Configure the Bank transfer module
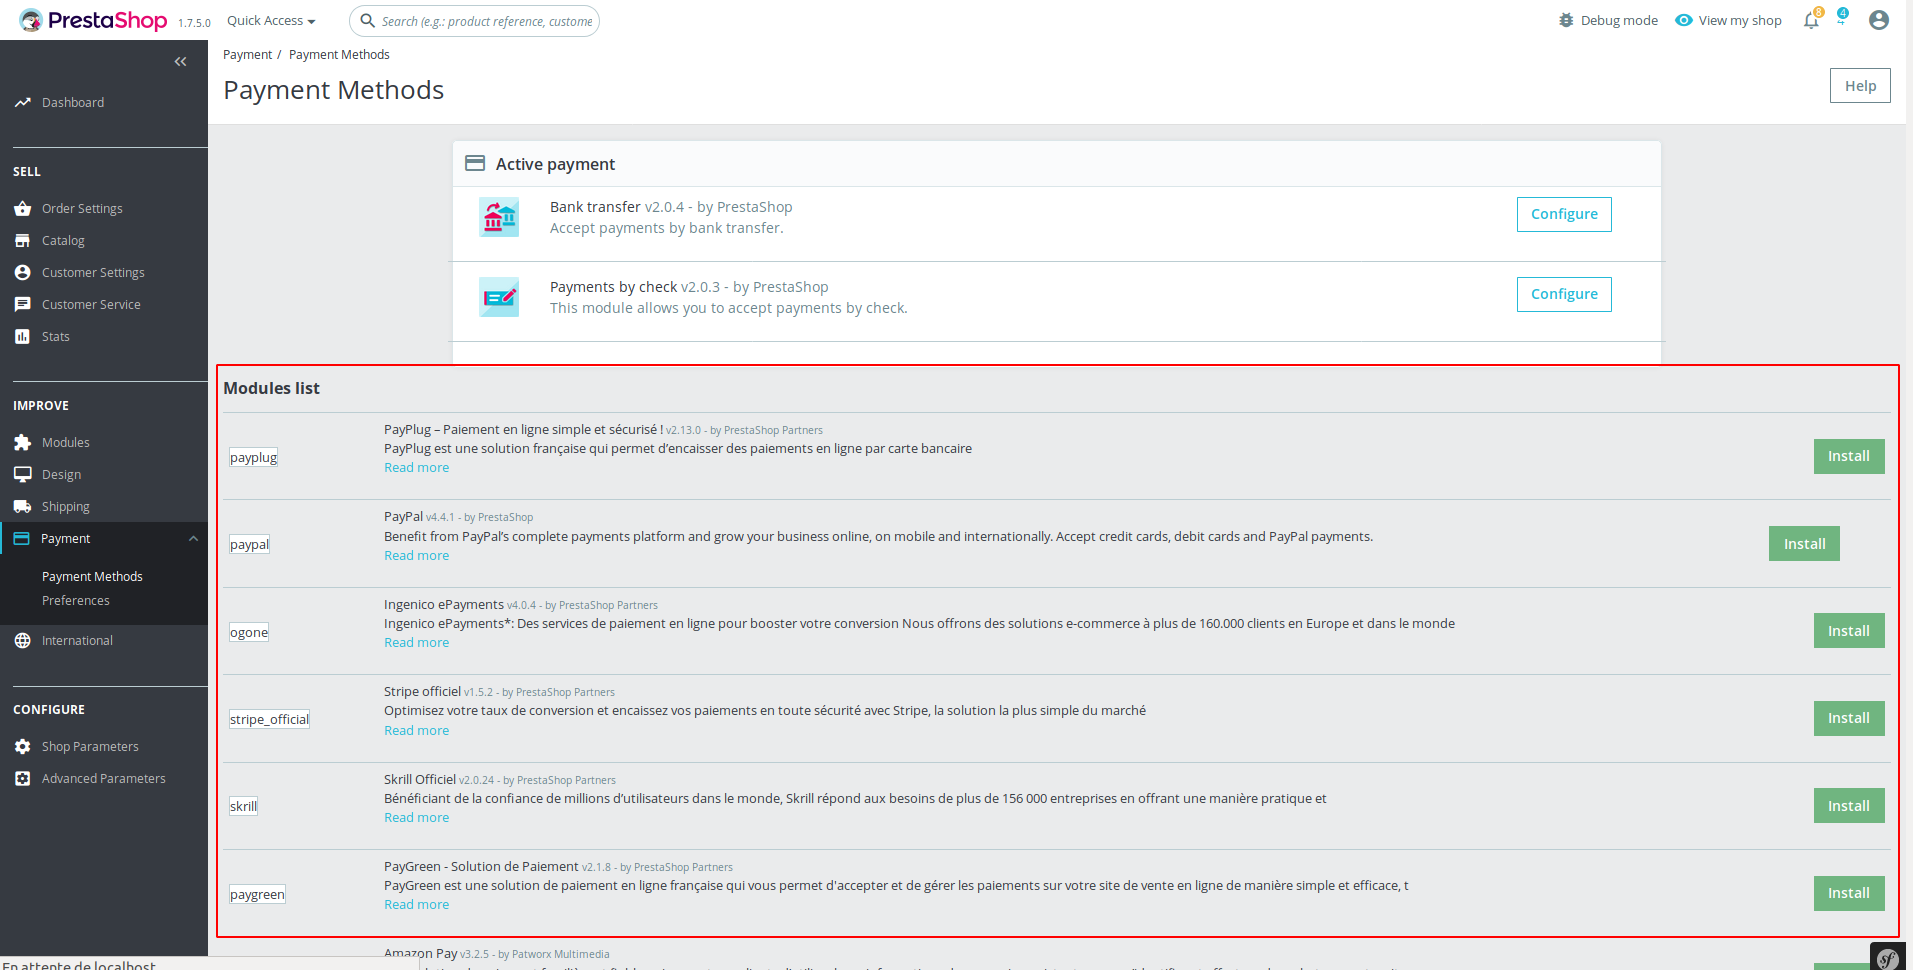Image resolution: width=1913 pixels, height=970 pixels. [x=1564, y=214]
